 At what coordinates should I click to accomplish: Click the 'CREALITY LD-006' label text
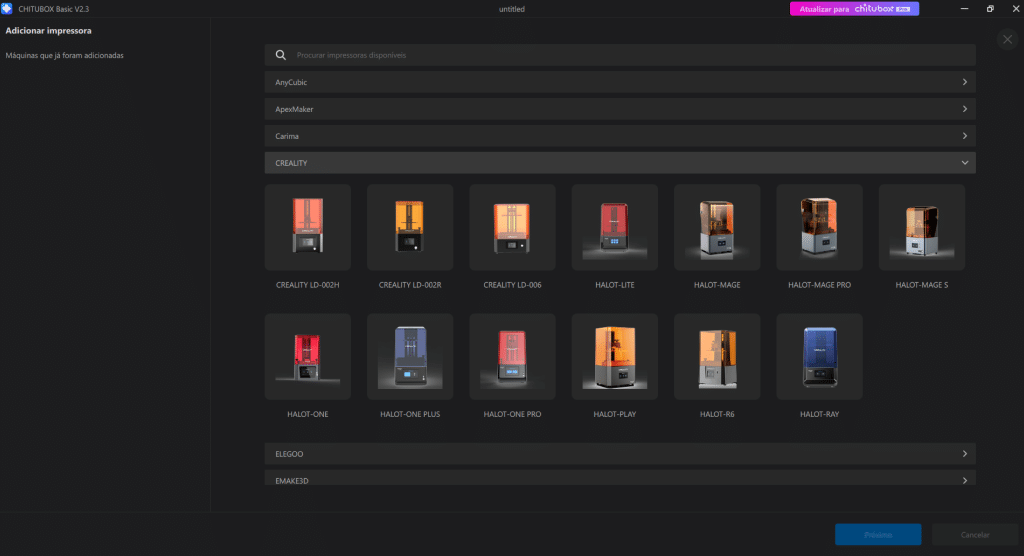(x=513, y=285)
